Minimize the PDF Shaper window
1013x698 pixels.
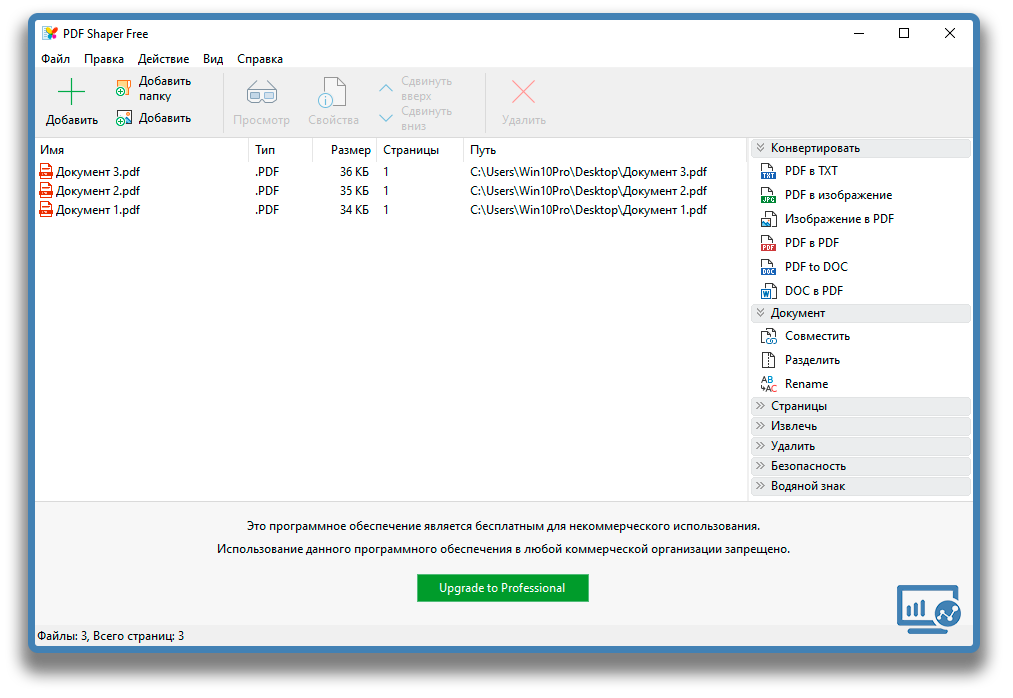pyautogui.click(x=859, y=33)
